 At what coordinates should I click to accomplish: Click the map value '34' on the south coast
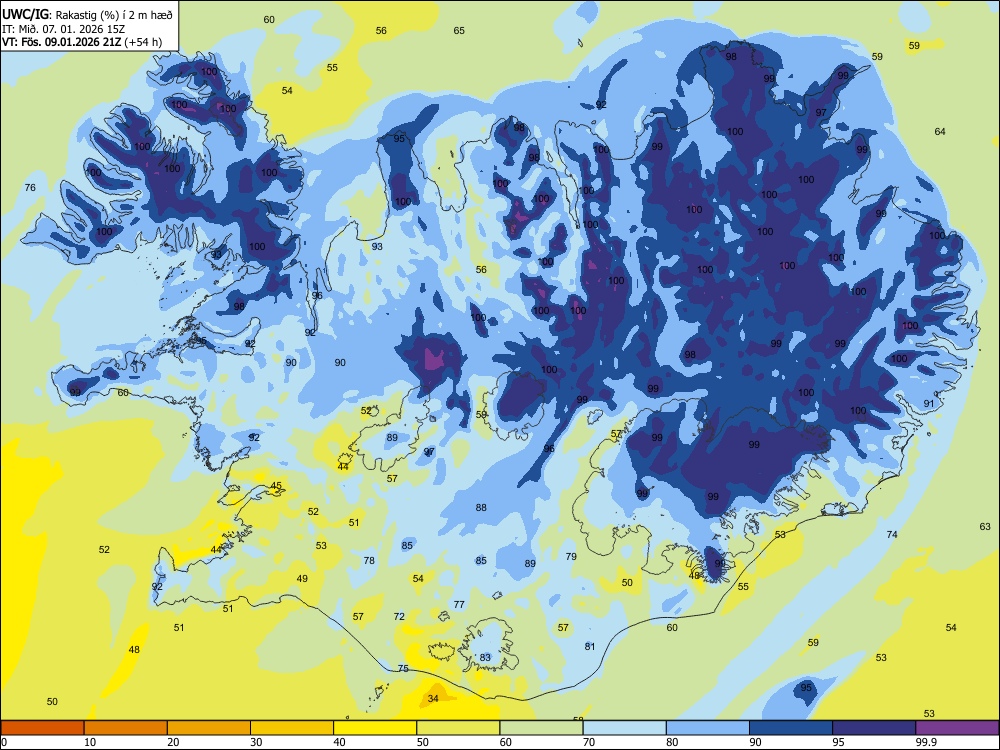(x=433, y=699)
